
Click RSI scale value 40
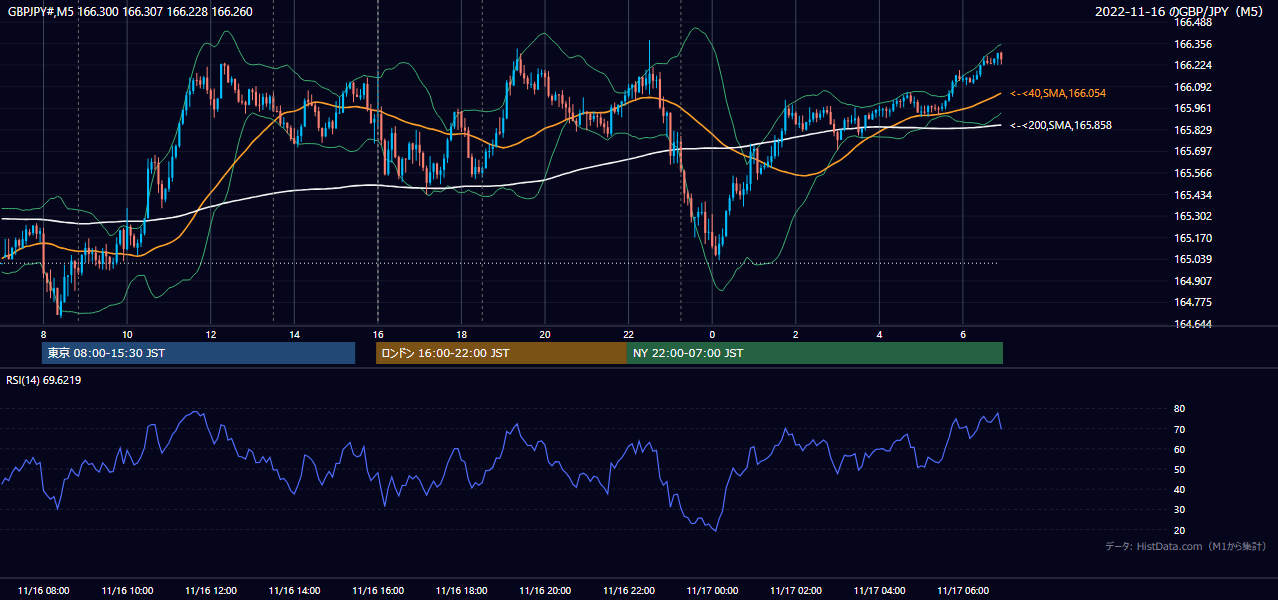tap(1179, 490)
